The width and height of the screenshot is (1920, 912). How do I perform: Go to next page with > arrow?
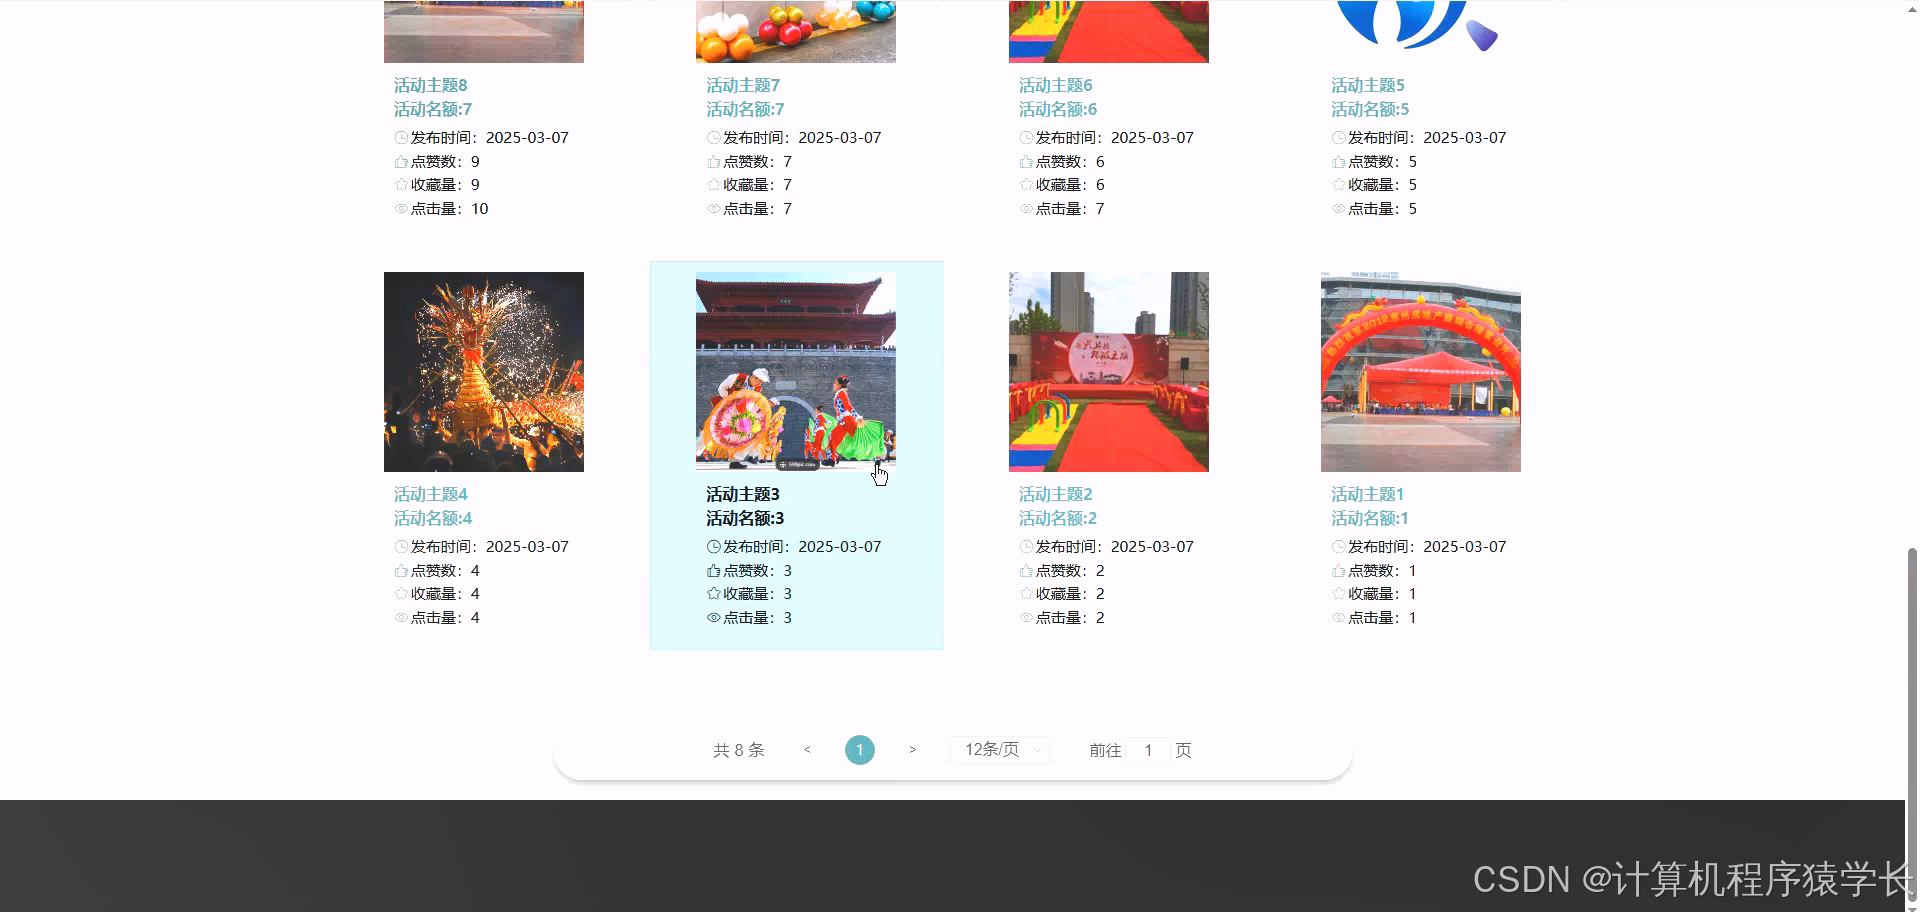(x=912, y=750)
